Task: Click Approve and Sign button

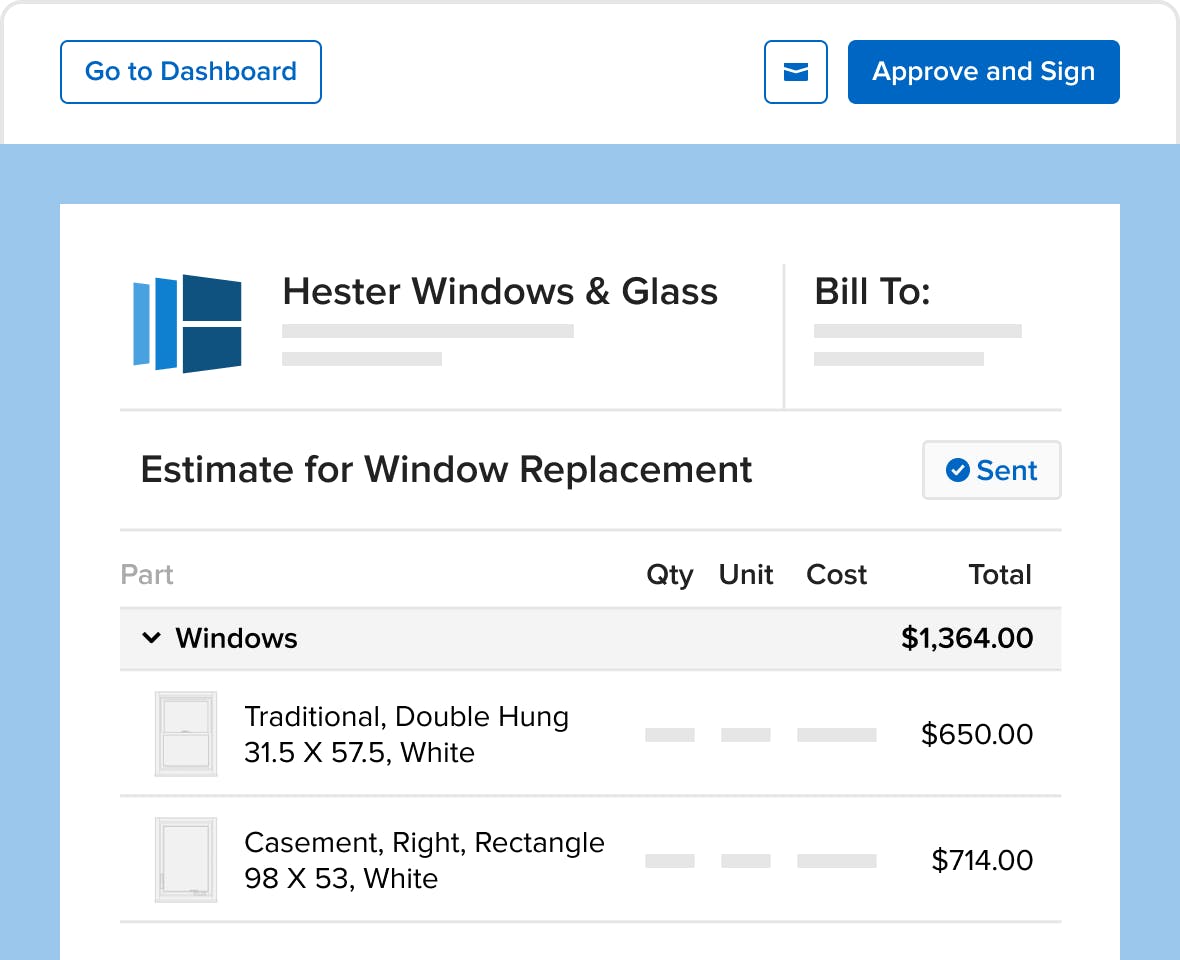Action: click(984, 72)
